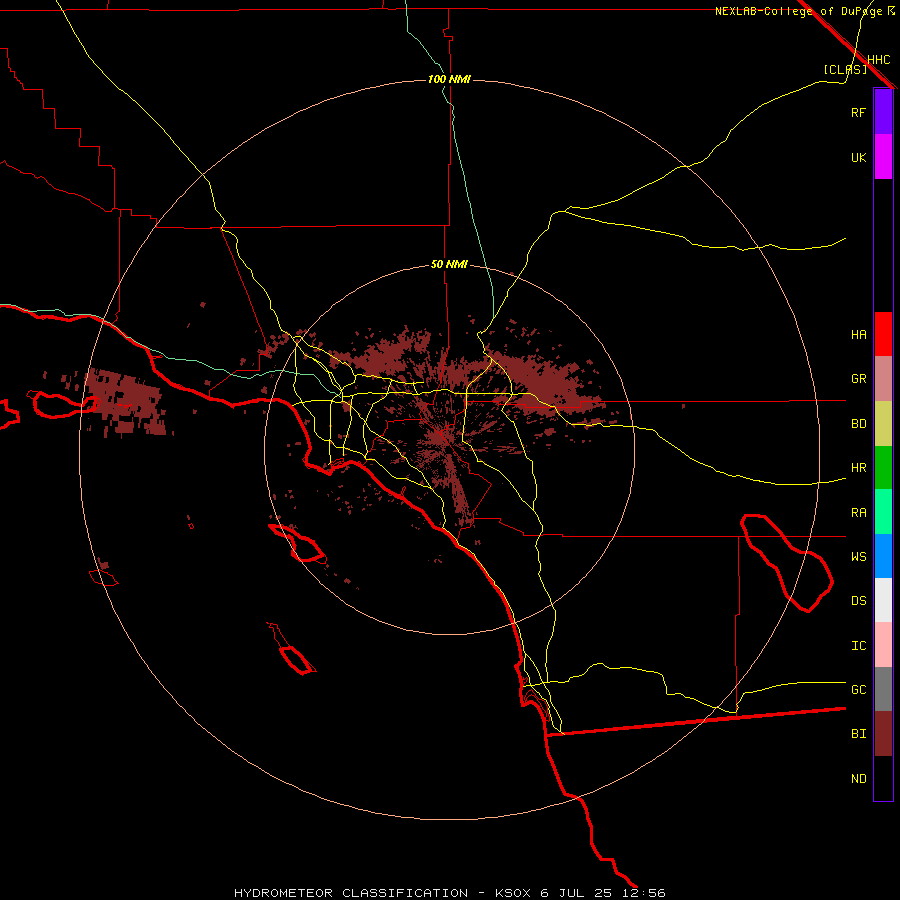Click the HA legend label

point(858,335)
